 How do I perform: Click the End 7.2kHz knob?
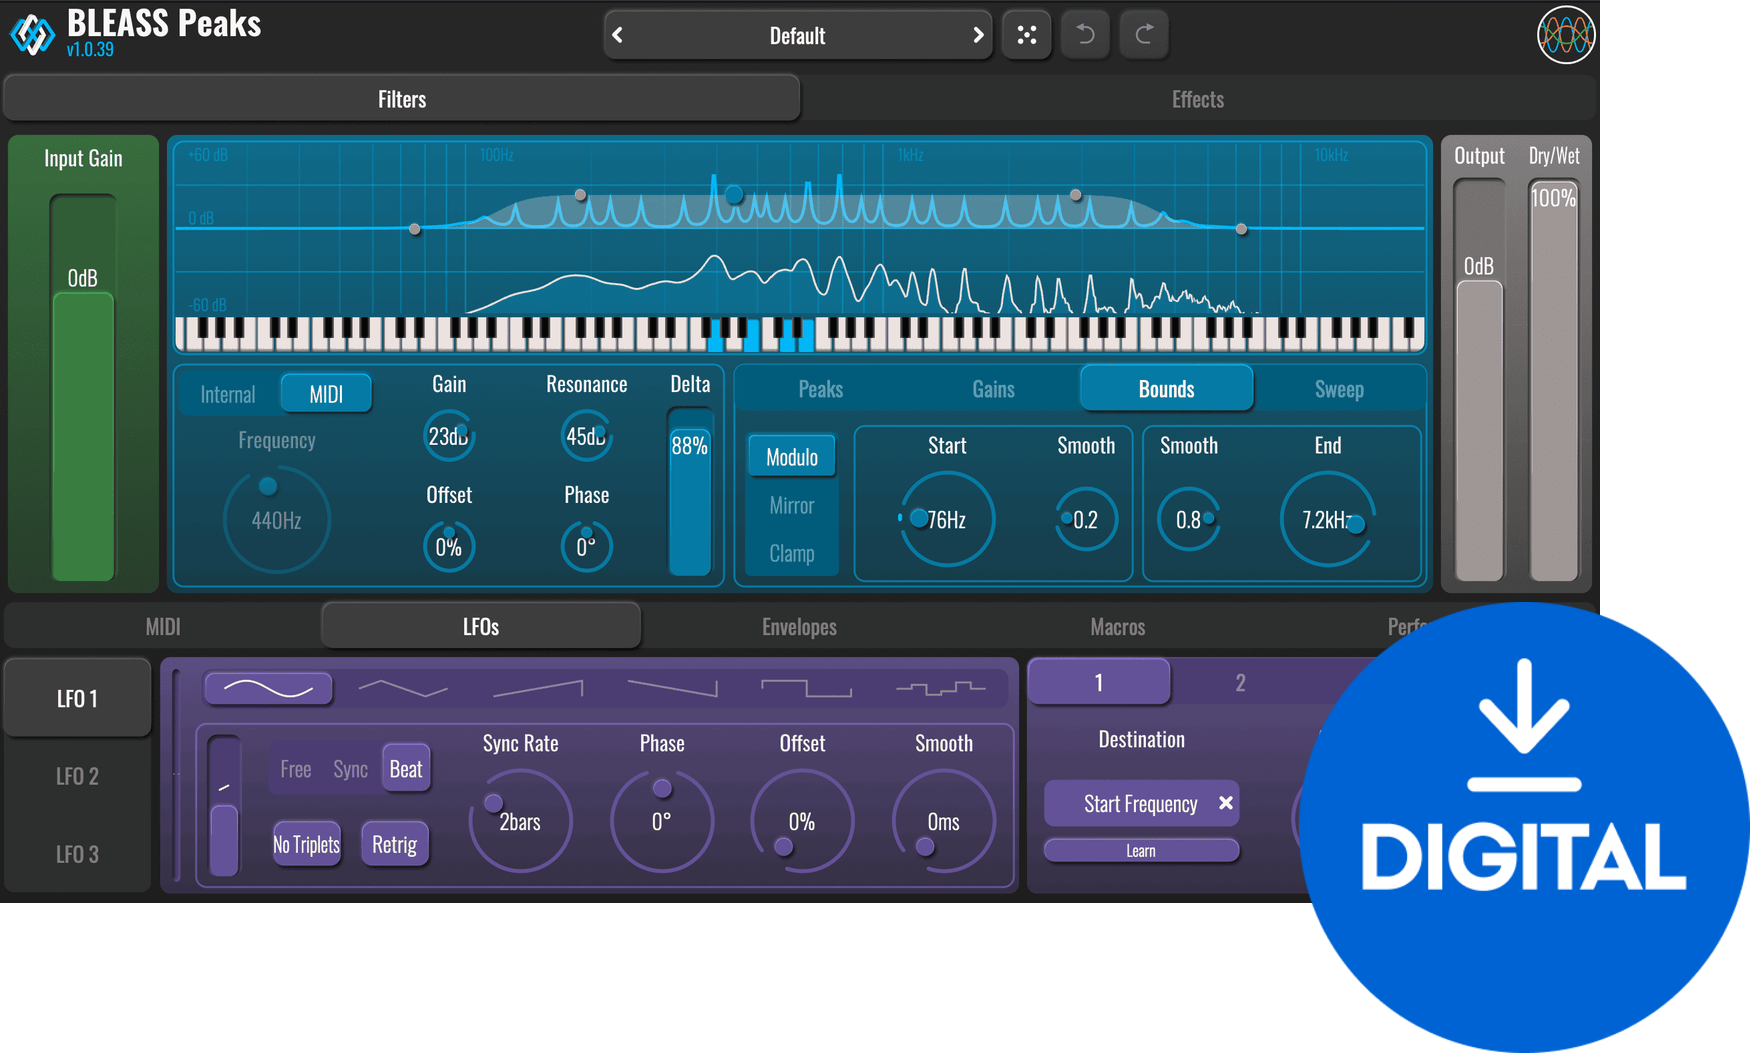(1328, 520)
